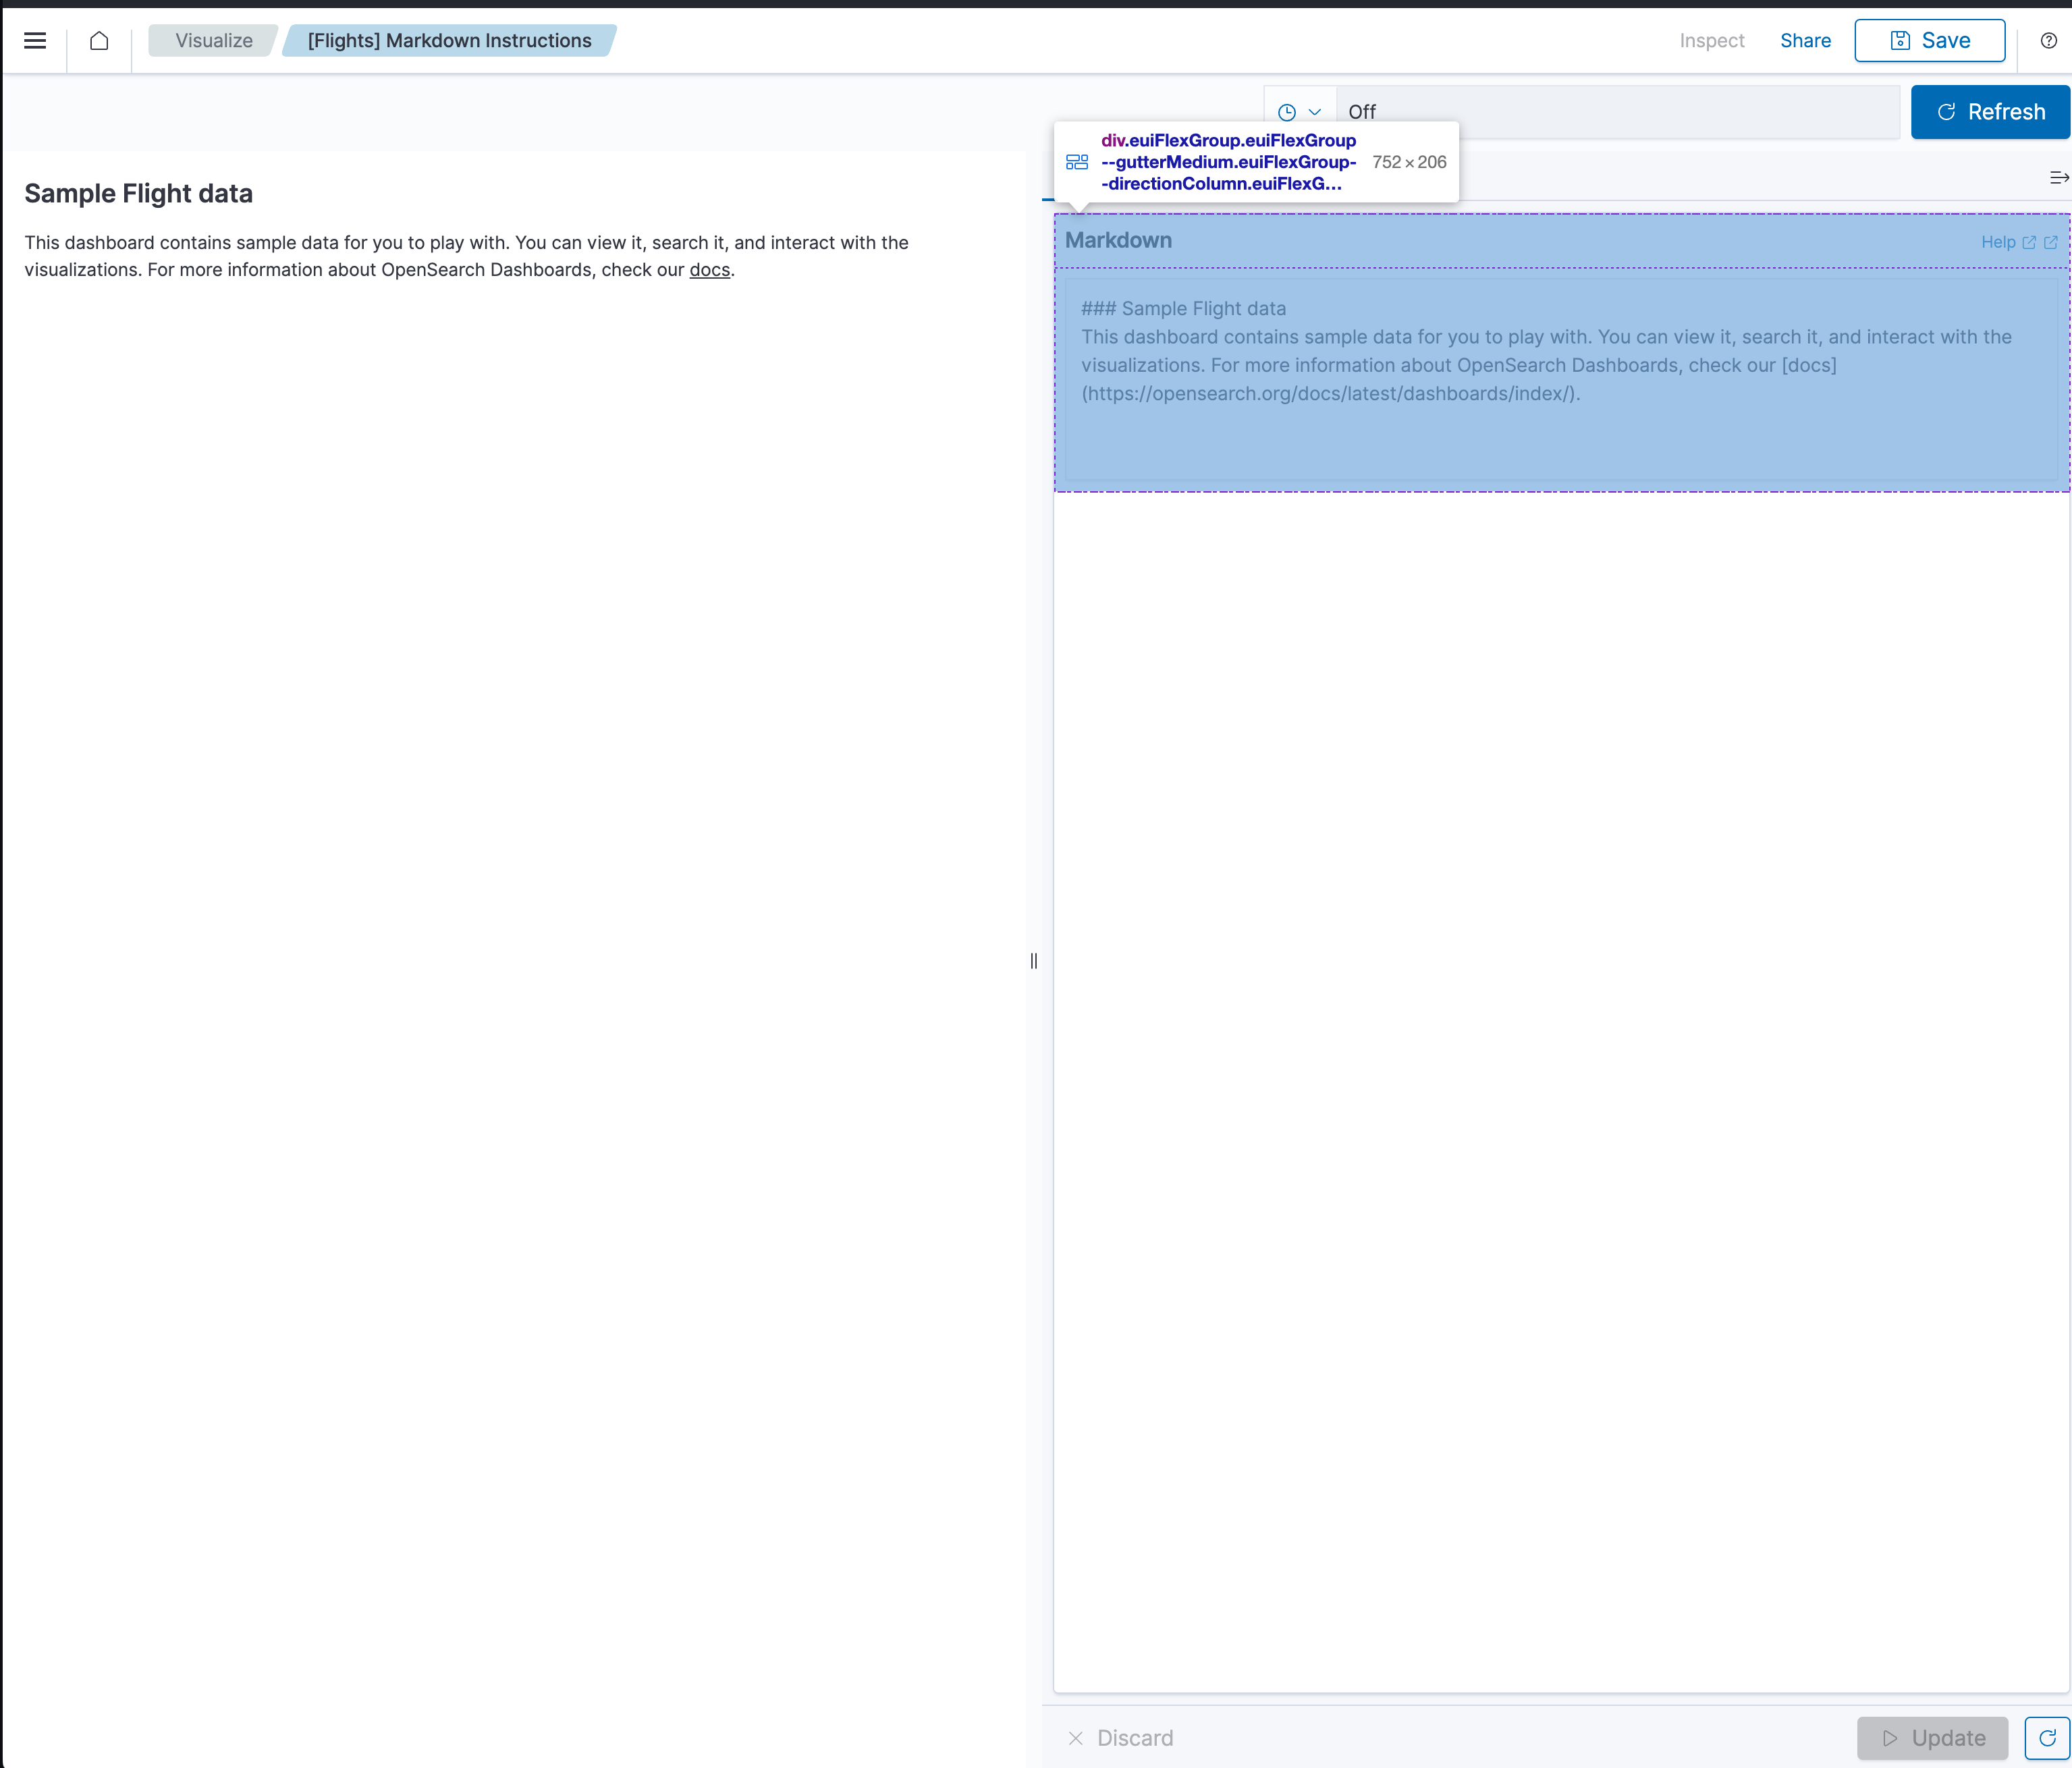Open the main navigation hamburger menu
The height and width of the screenshot is (1768, 2072).
coord(35,40)
